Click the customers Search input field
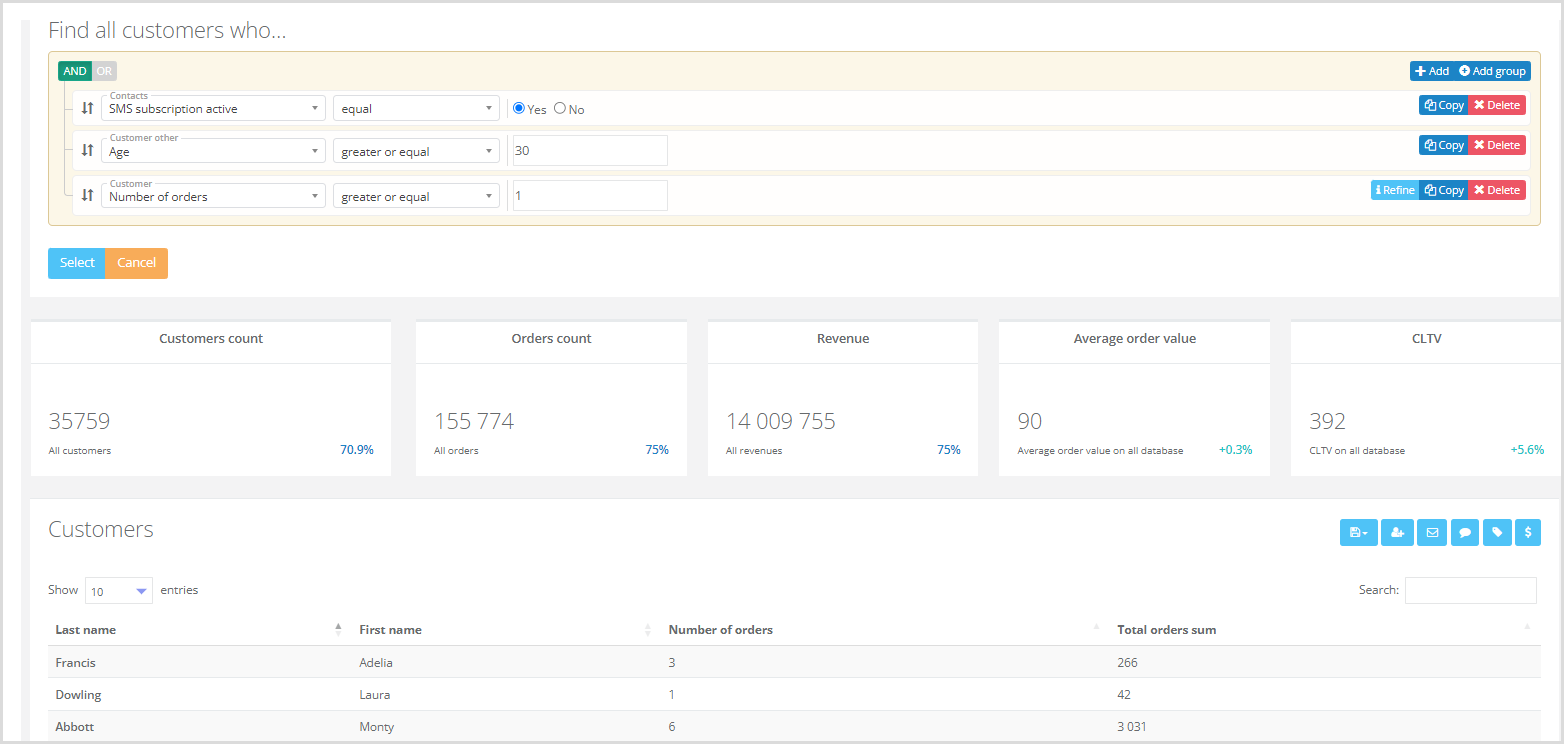The width and height of the screenshot is (1565, 744). click(x=1470, y=591)
